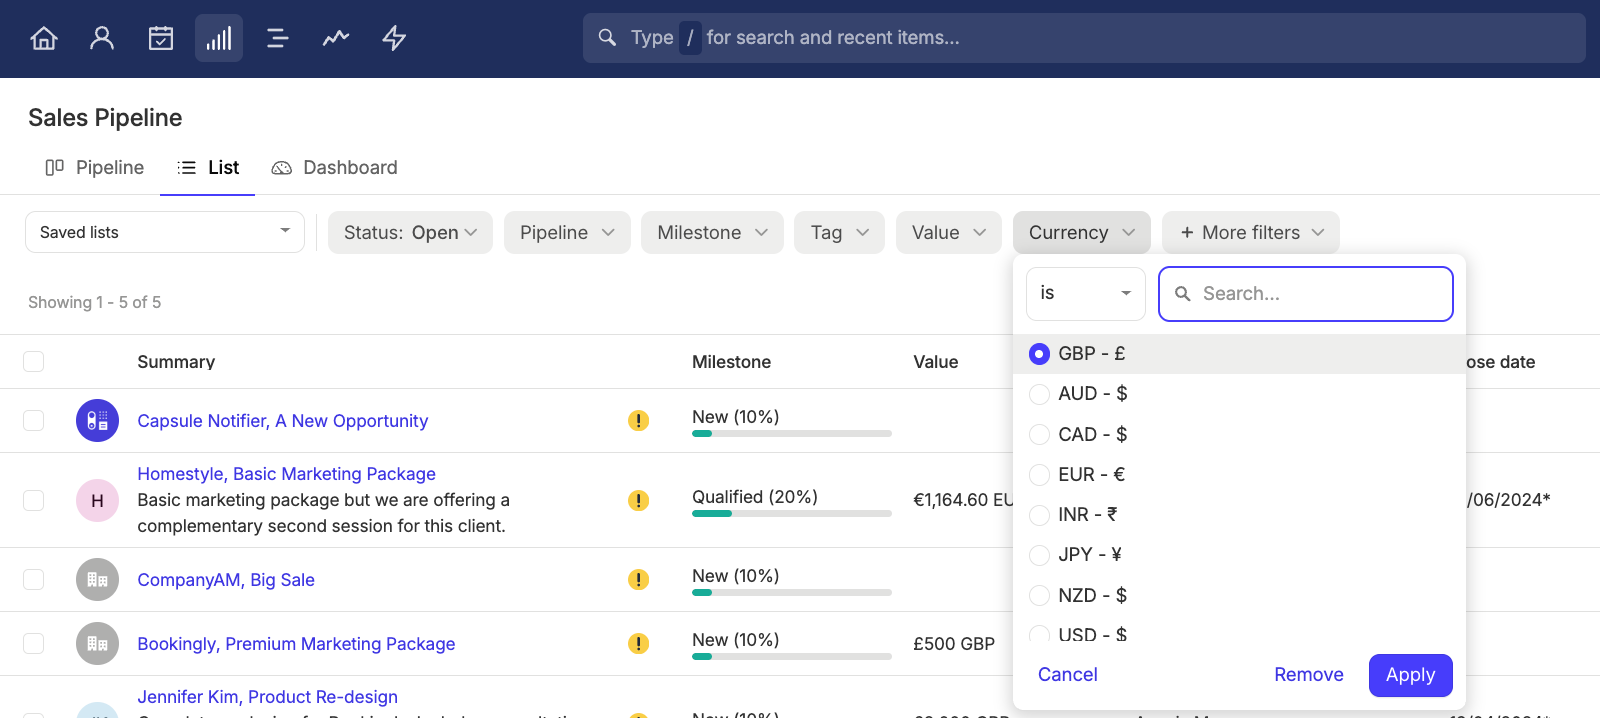This screenshot has height=718, width=1600.
Task: Tick the checkbox for CompanyAM Big Sale row
Action: point(34,579)
